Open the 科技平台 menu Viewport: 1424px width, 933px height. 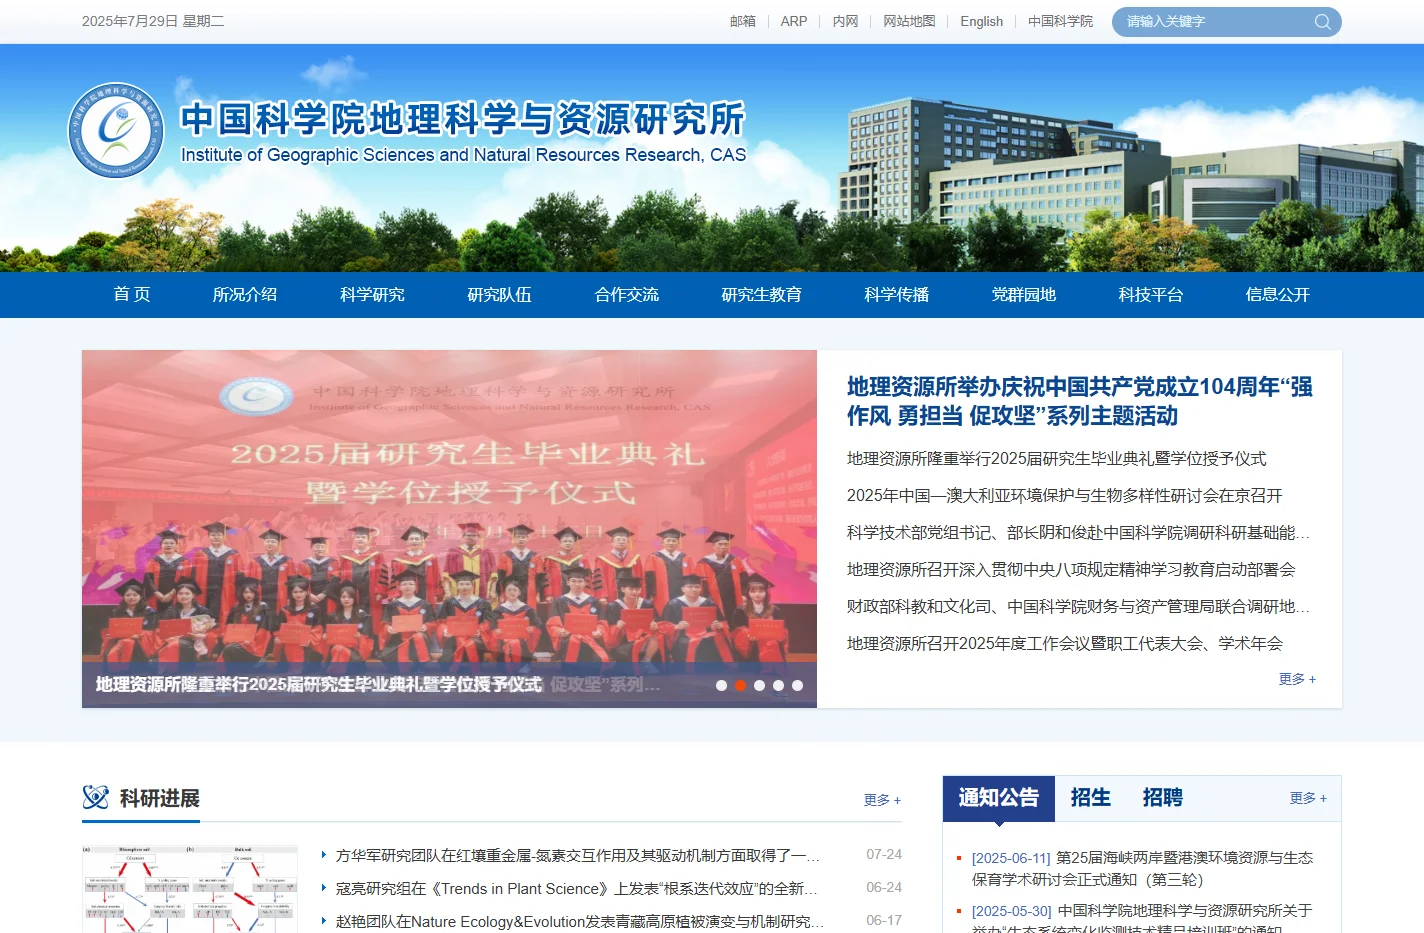tap(1151, 294)
